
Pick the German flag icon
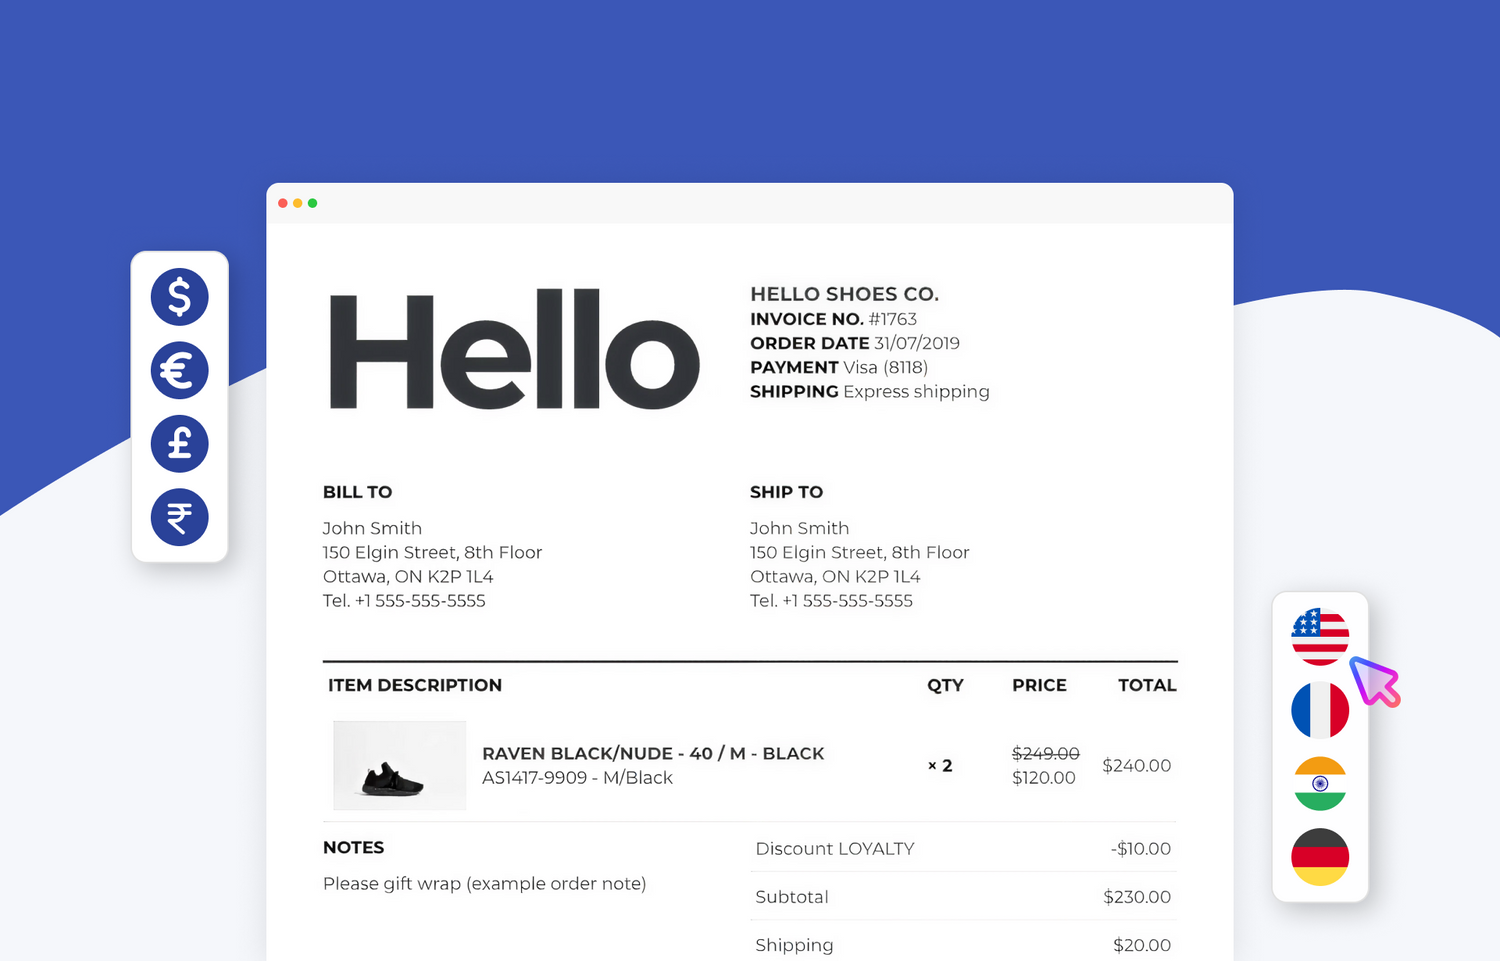(x=1320, y=857)
